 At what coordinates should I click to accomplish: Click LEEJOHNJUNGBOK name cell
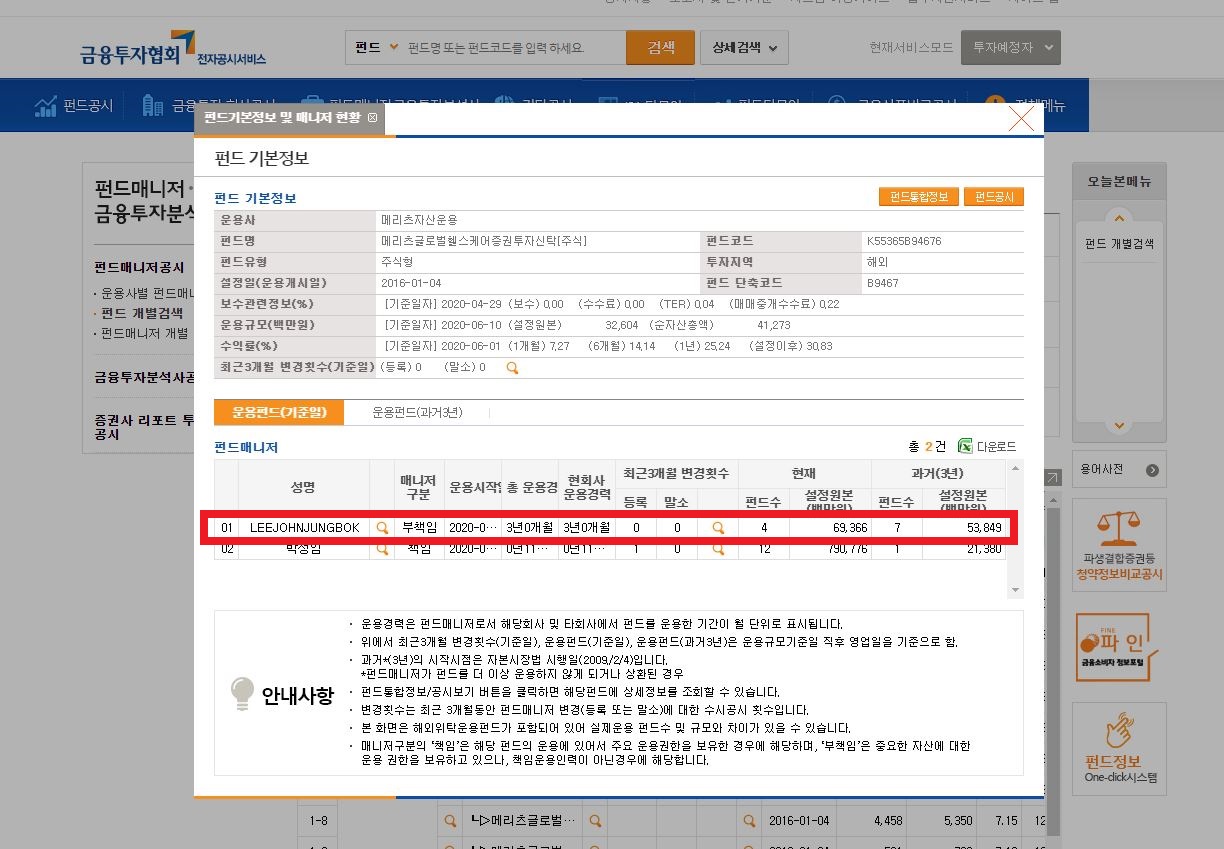(x=304, y=527)
